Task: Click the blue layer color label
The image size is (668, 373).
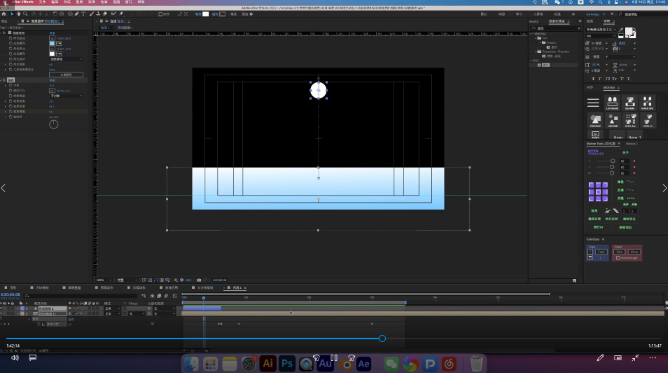Action: 22,308
